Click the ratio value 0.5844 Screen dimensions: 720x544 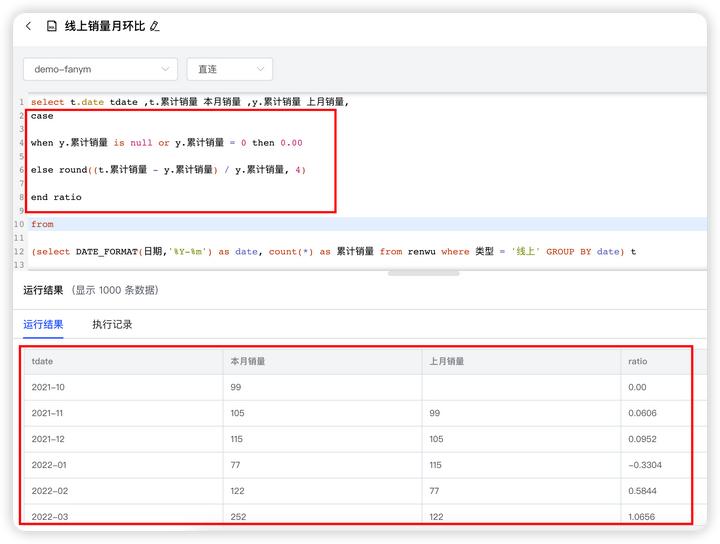pyautogui.click(x=642, y=491)
